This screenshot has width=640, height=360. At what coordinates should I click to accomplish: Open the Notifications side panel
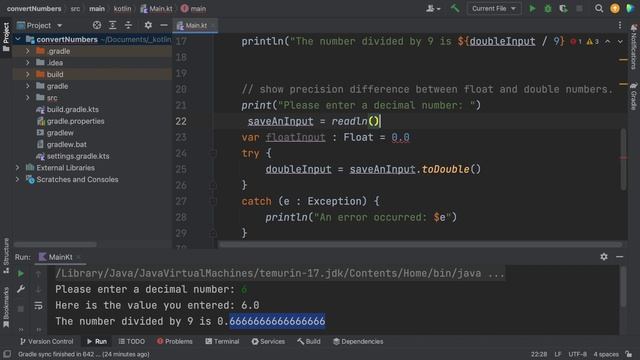634,47
